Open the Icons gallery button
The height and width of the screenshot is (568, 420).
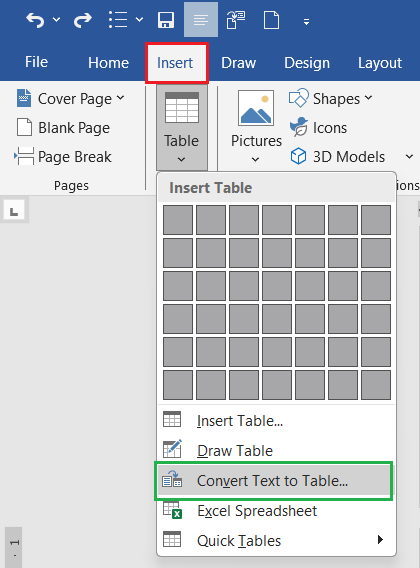pyautogui.click(x=318, y=128)
